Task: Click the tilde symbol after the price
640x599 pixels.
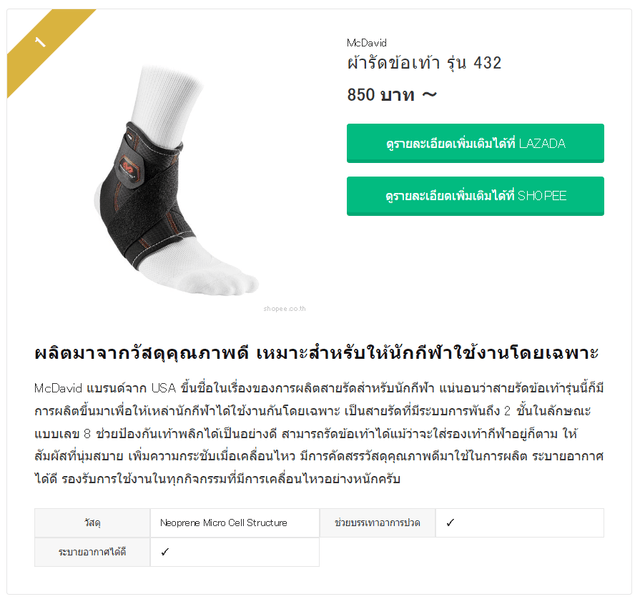Action: pyautogui.click(x=429, y=95)
